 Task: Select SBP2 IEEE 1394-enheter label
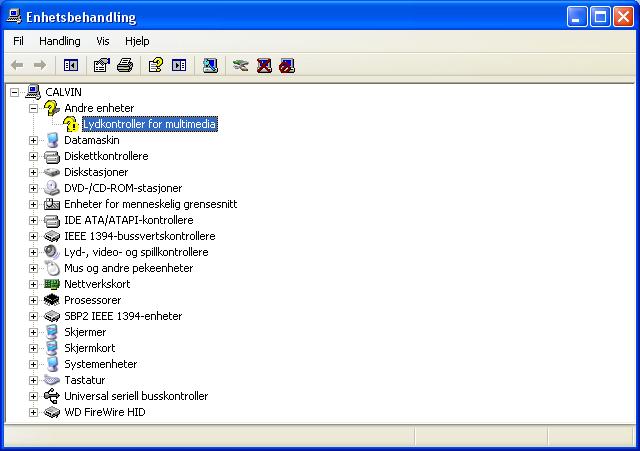[x=123, y=316]
